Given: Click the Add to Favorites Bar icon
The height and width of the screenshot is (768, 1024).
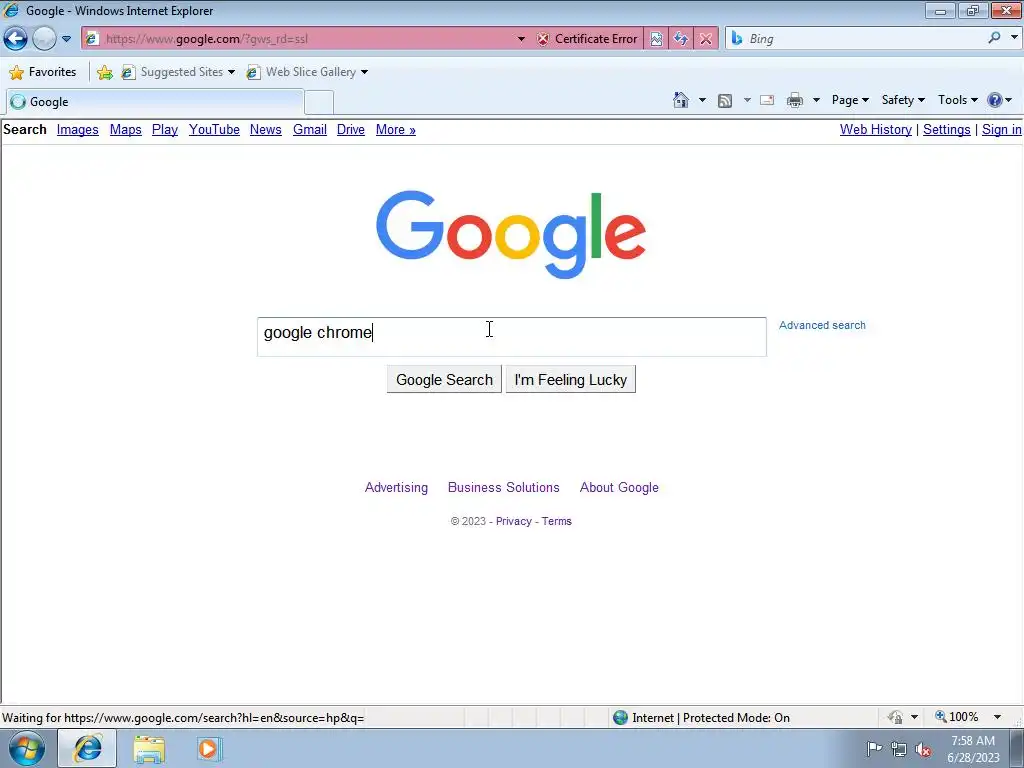Looking at the screenshot, I should [x=104, y=72].
